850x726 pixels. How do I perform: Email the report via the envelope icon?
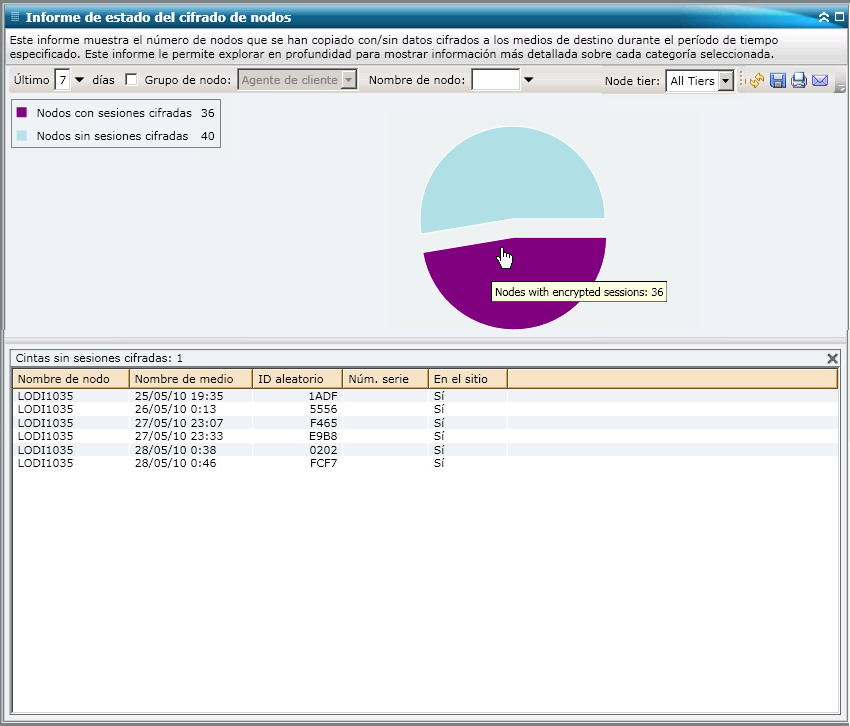[820, 81]
